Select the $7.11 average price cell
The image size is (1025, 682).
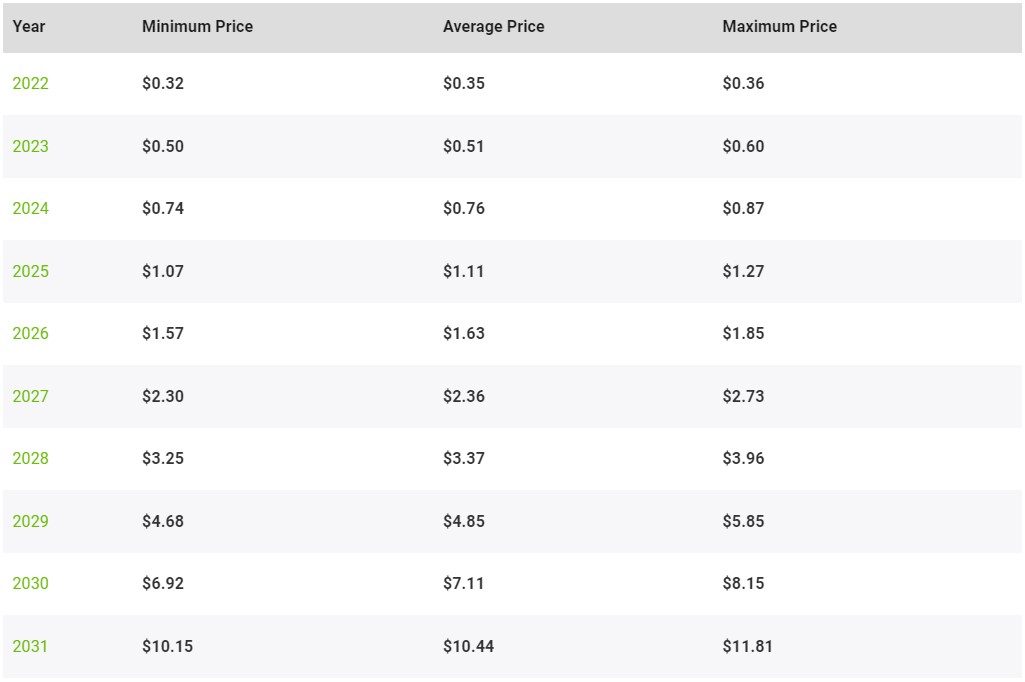point(463,583)
